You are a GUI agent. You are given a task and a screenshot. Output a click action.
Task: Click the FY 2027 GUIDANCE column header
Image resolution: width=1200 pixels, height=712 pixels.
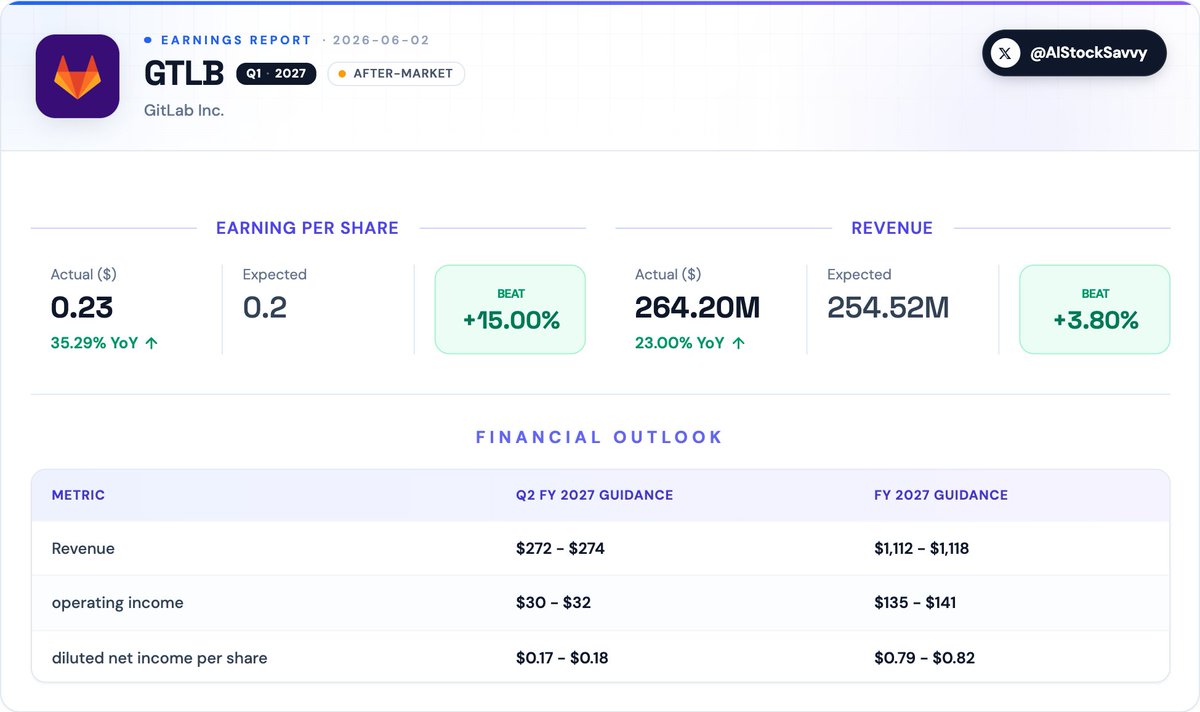point(941,495)
